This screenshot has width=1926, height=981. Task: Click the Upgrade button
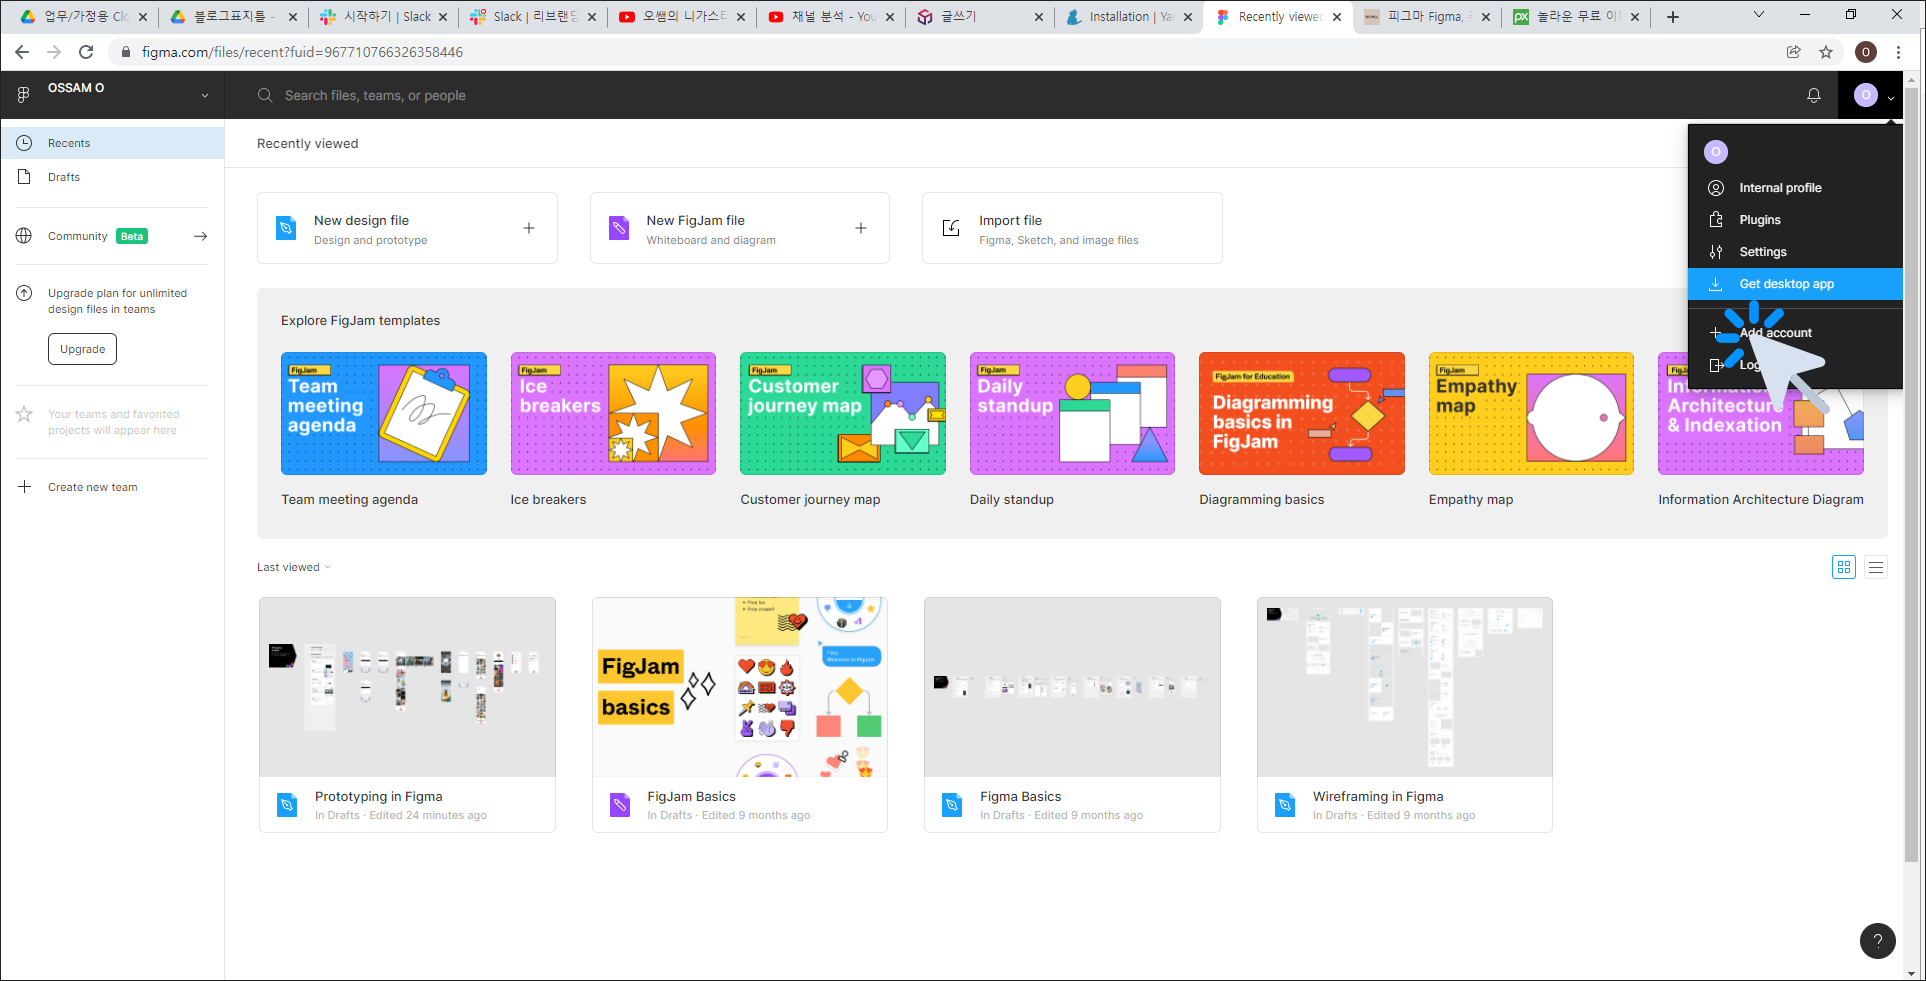82,349
